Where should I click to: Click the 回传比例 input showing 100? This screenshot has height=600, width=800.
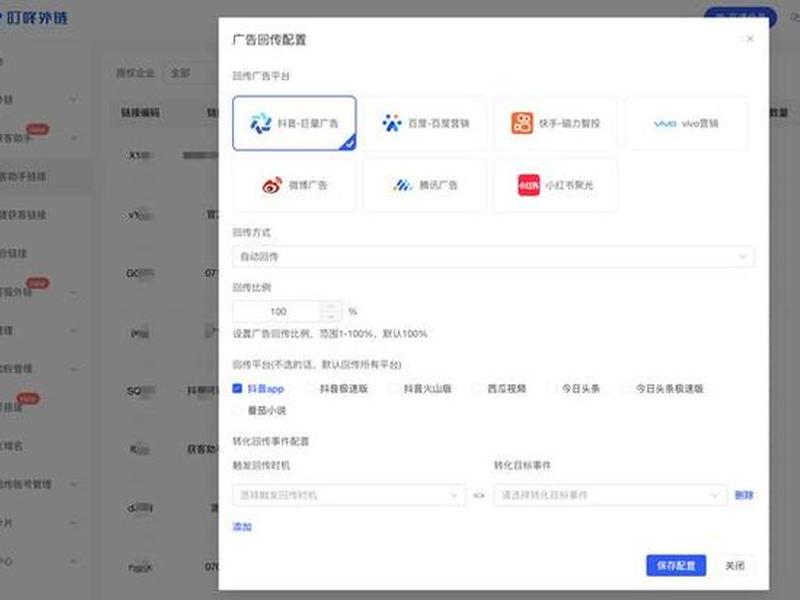coord(277,311)
